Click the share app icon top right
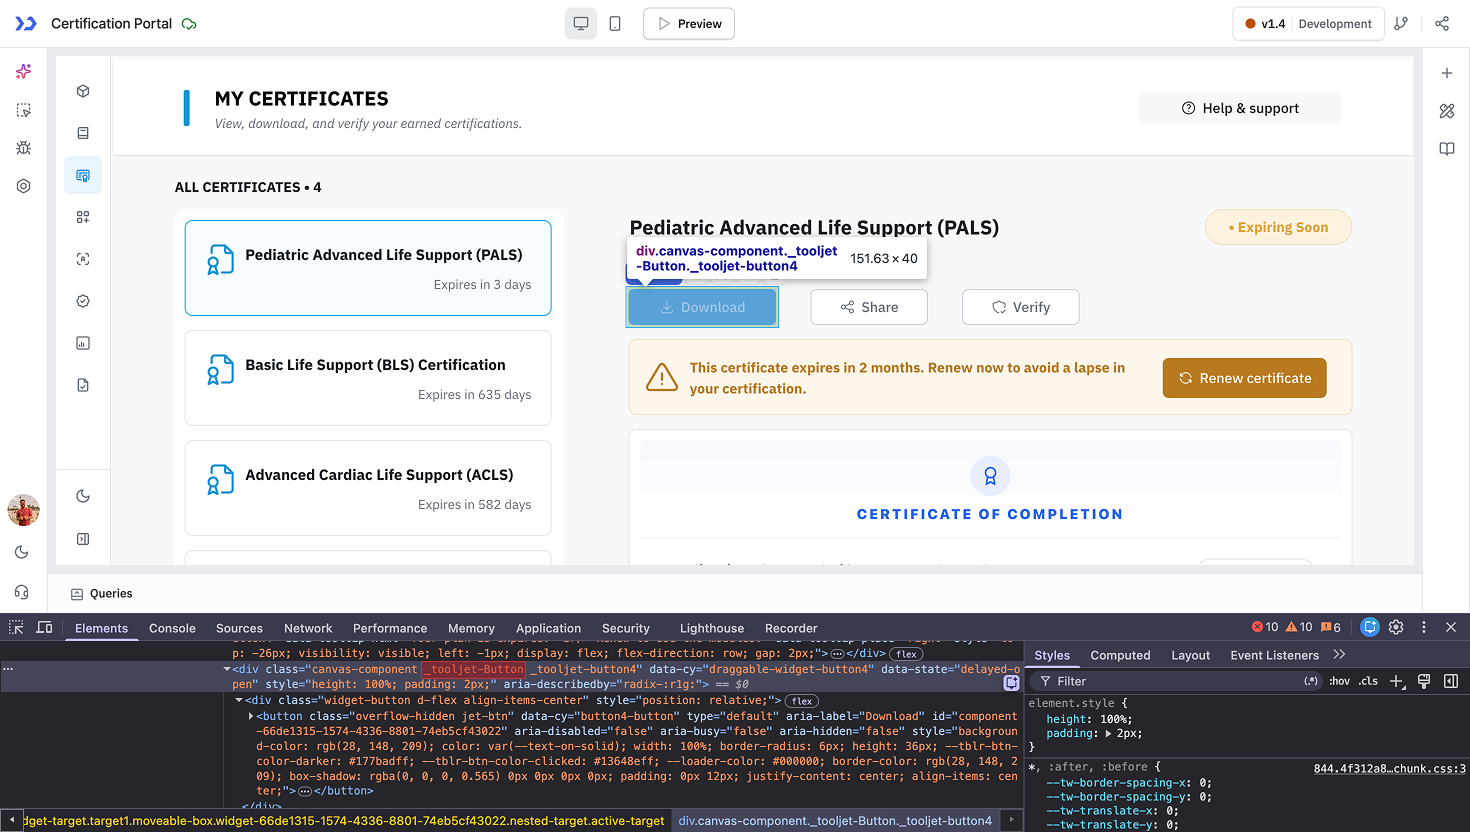 (x=1442, y=23)
